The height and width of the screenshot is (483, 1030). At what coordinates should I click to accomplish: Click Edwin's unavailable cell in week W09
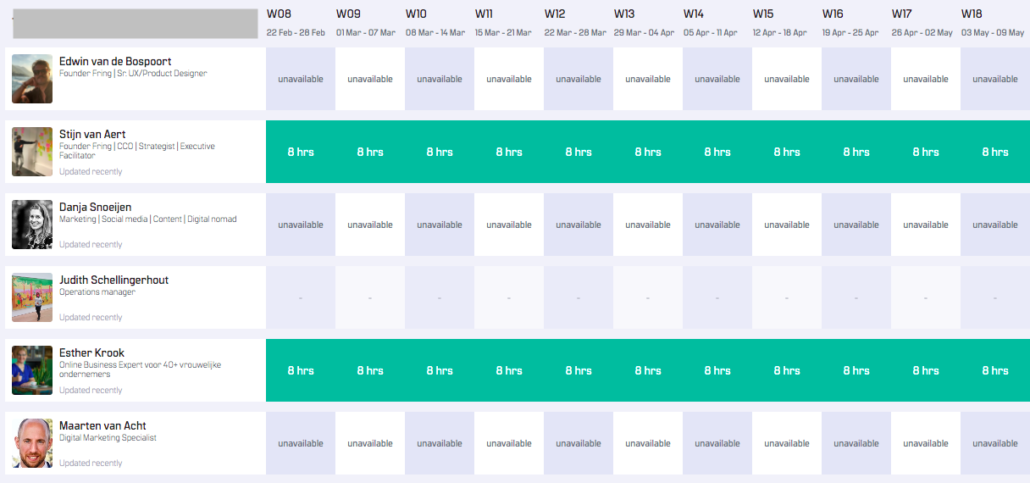370,79
